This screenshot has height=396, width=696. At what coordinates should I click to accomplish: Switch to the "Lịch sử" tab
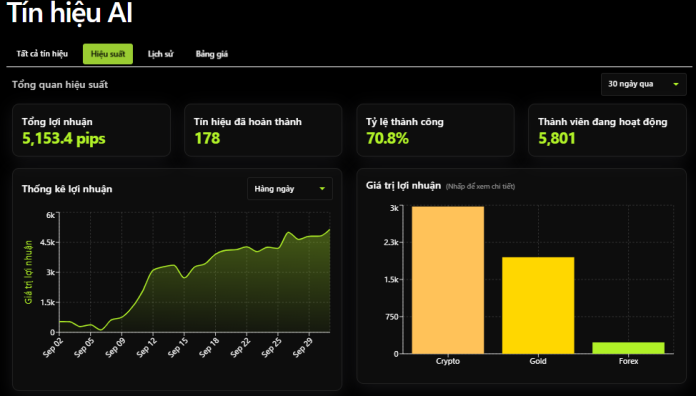(160, 54)
